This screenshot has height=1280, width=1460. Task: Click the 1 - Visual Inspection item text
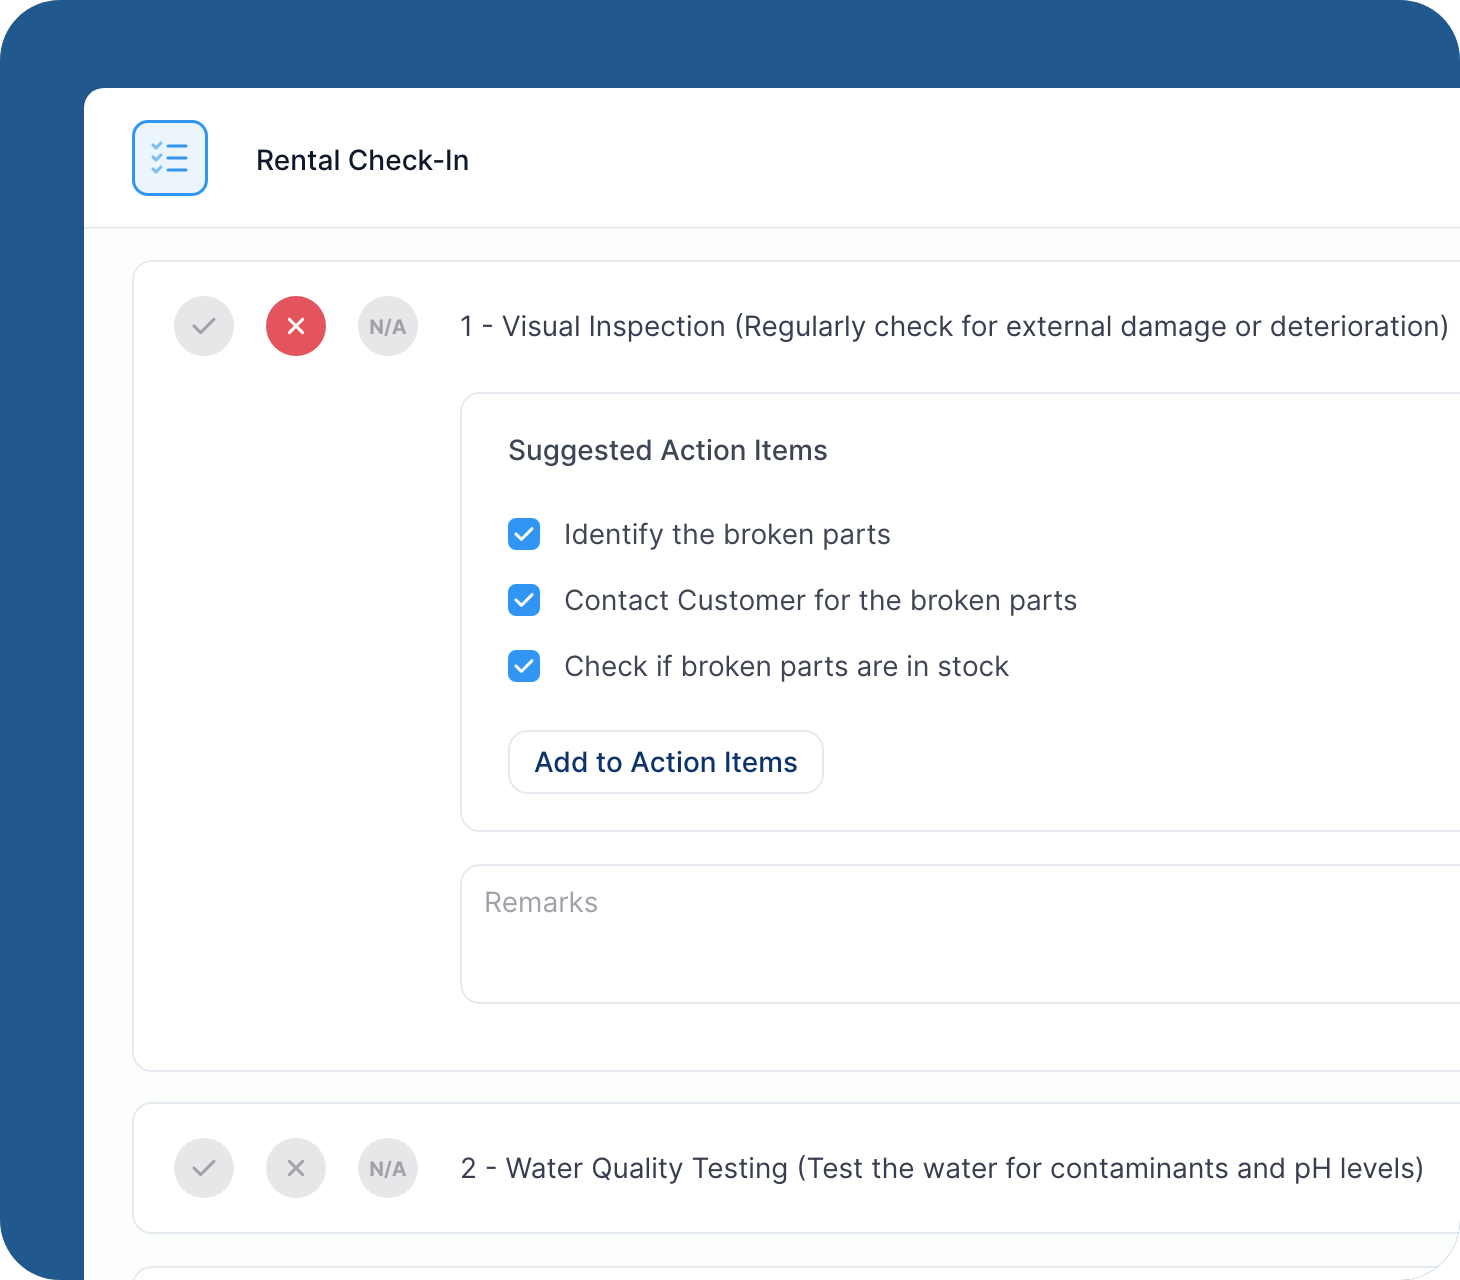click(954, 326)
